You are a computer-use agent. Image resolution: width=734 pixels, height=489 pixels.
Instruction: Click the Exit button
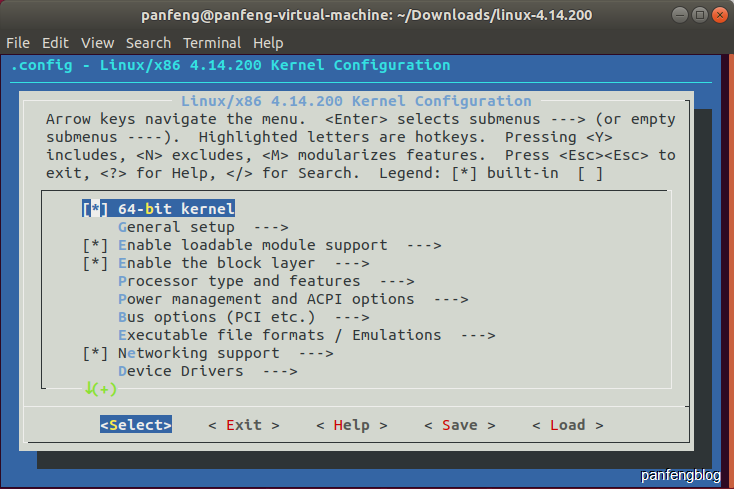click(244, 425)
